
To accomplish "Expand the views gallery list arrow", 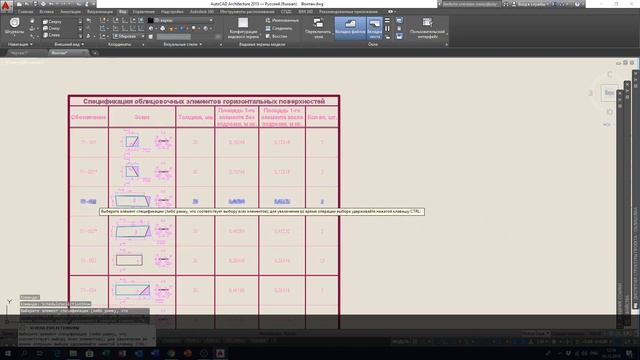I will tap(80, 36).
